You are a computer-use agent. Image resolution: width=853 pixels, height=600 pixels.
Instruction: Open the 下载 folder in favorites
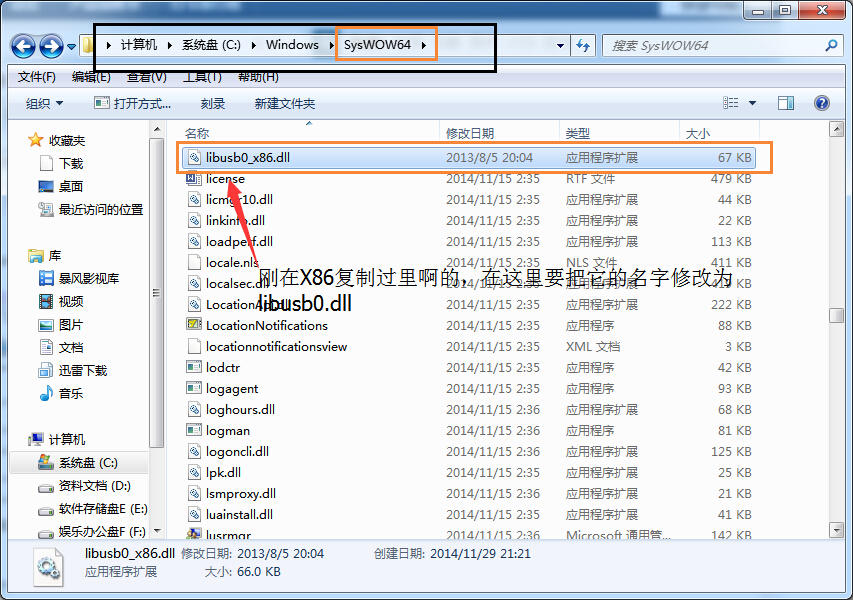(x=70, y=163)
